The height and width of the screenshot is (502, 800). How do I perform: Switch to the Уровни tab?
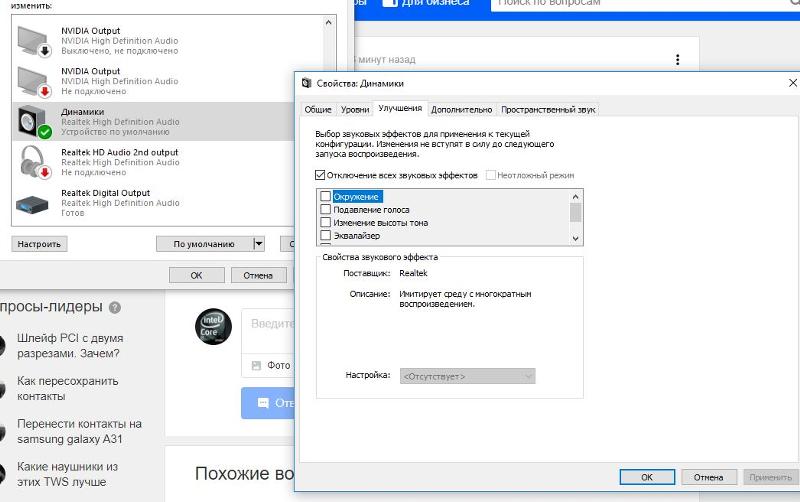355,110
